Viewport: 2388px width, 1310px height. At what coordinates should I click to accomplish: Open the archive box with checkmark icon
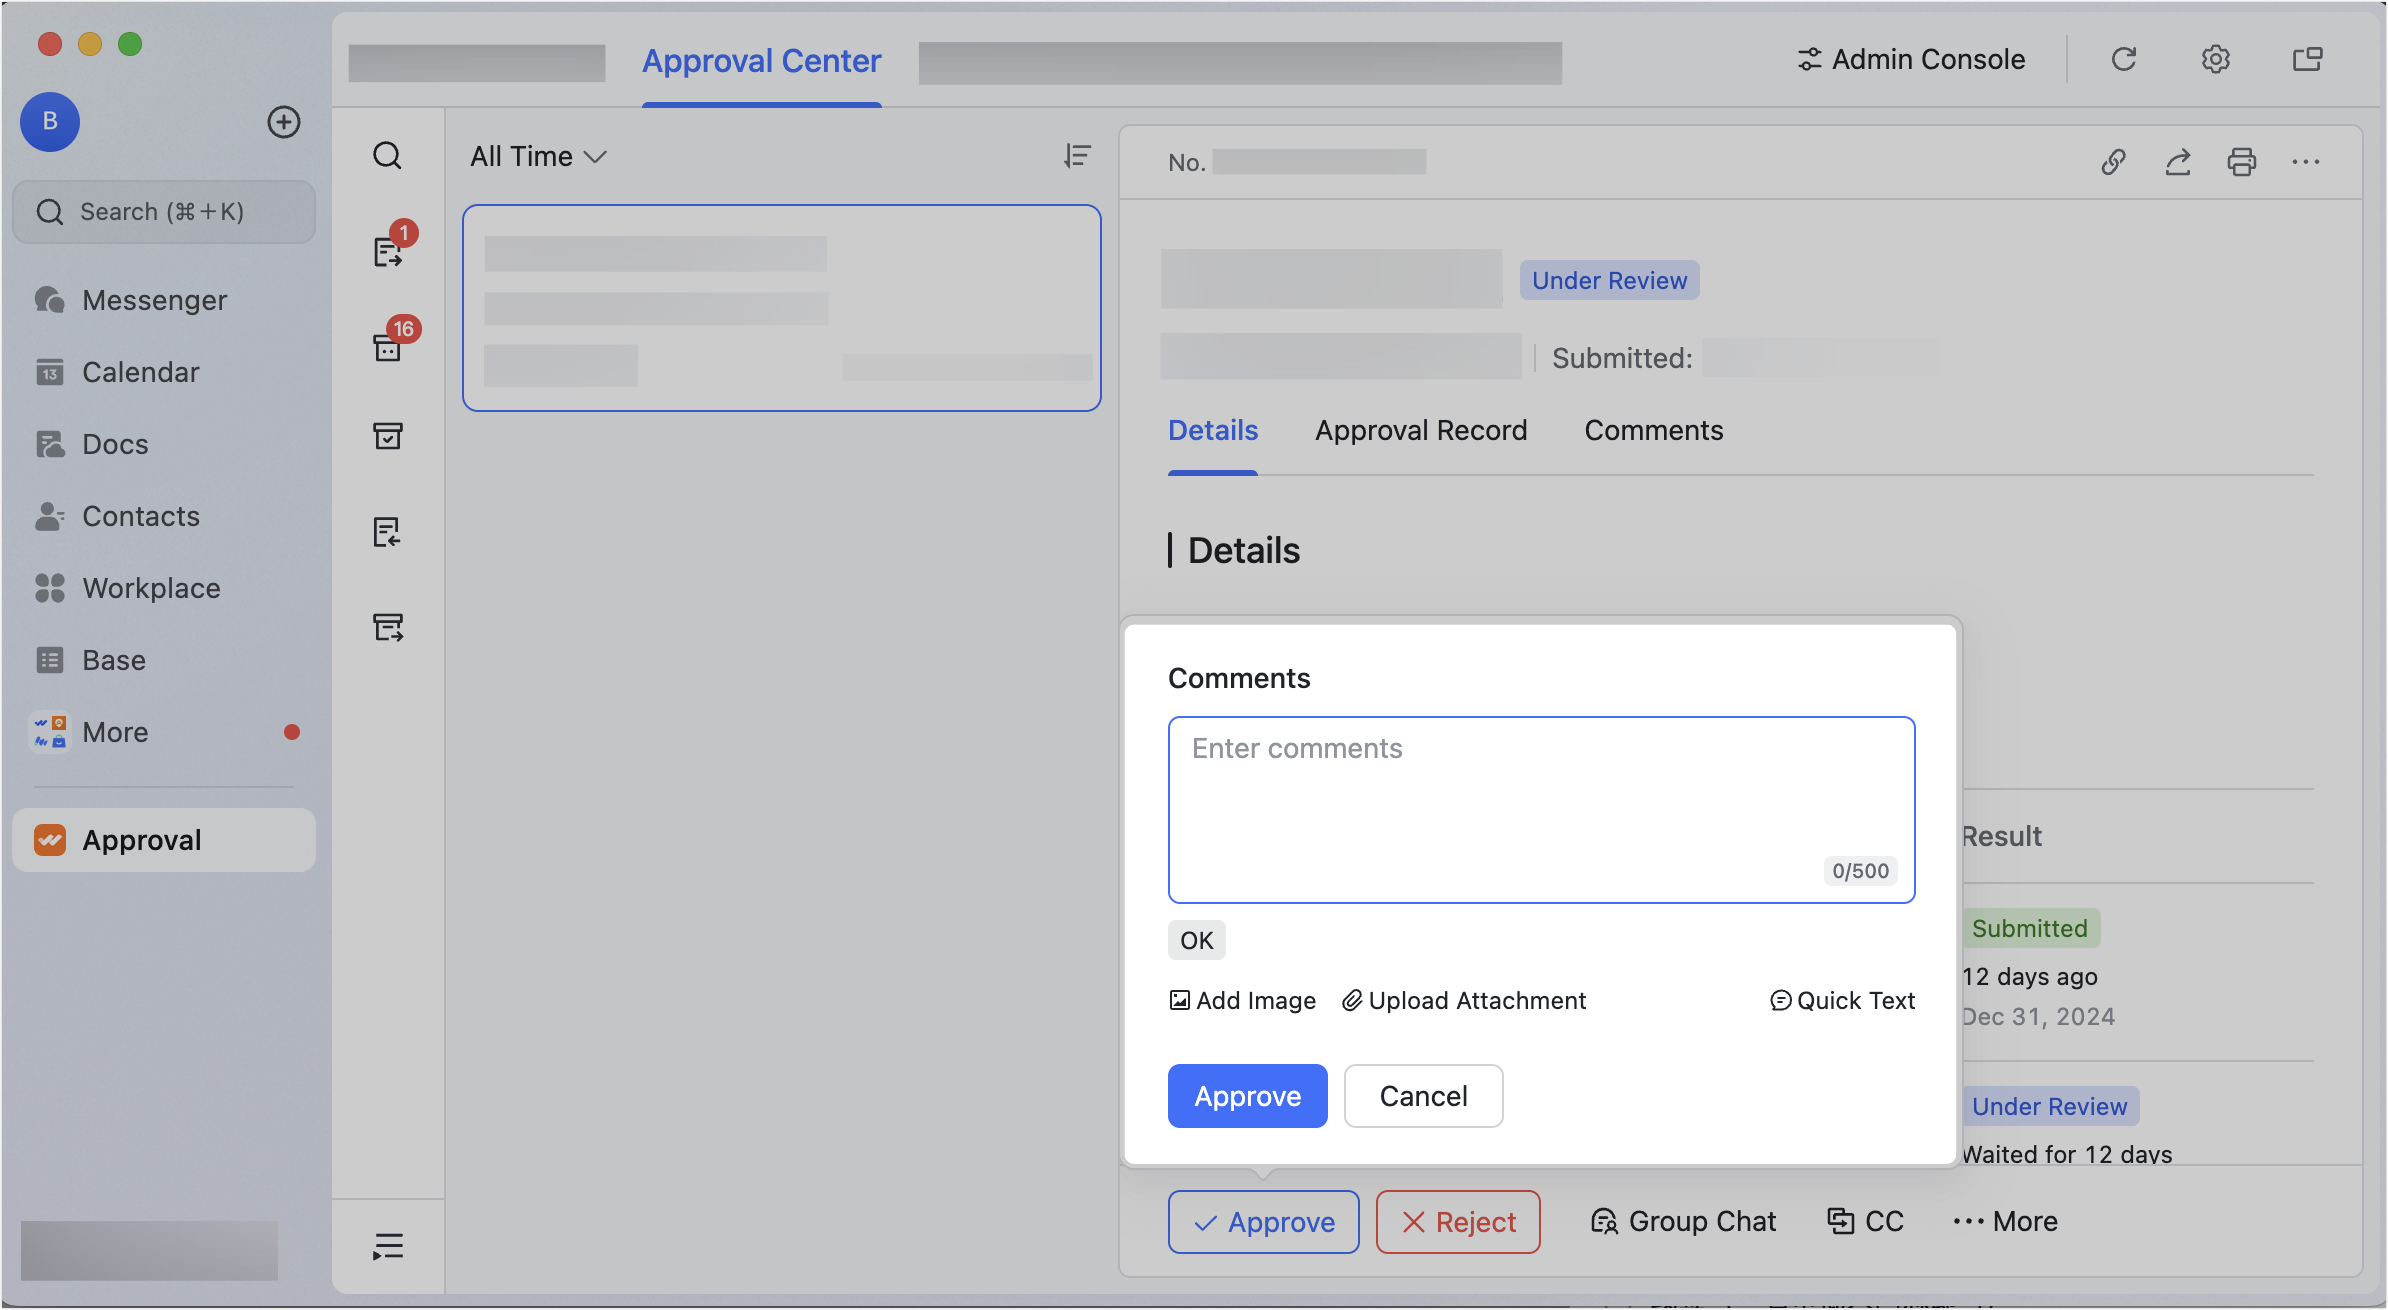point(388,436)
